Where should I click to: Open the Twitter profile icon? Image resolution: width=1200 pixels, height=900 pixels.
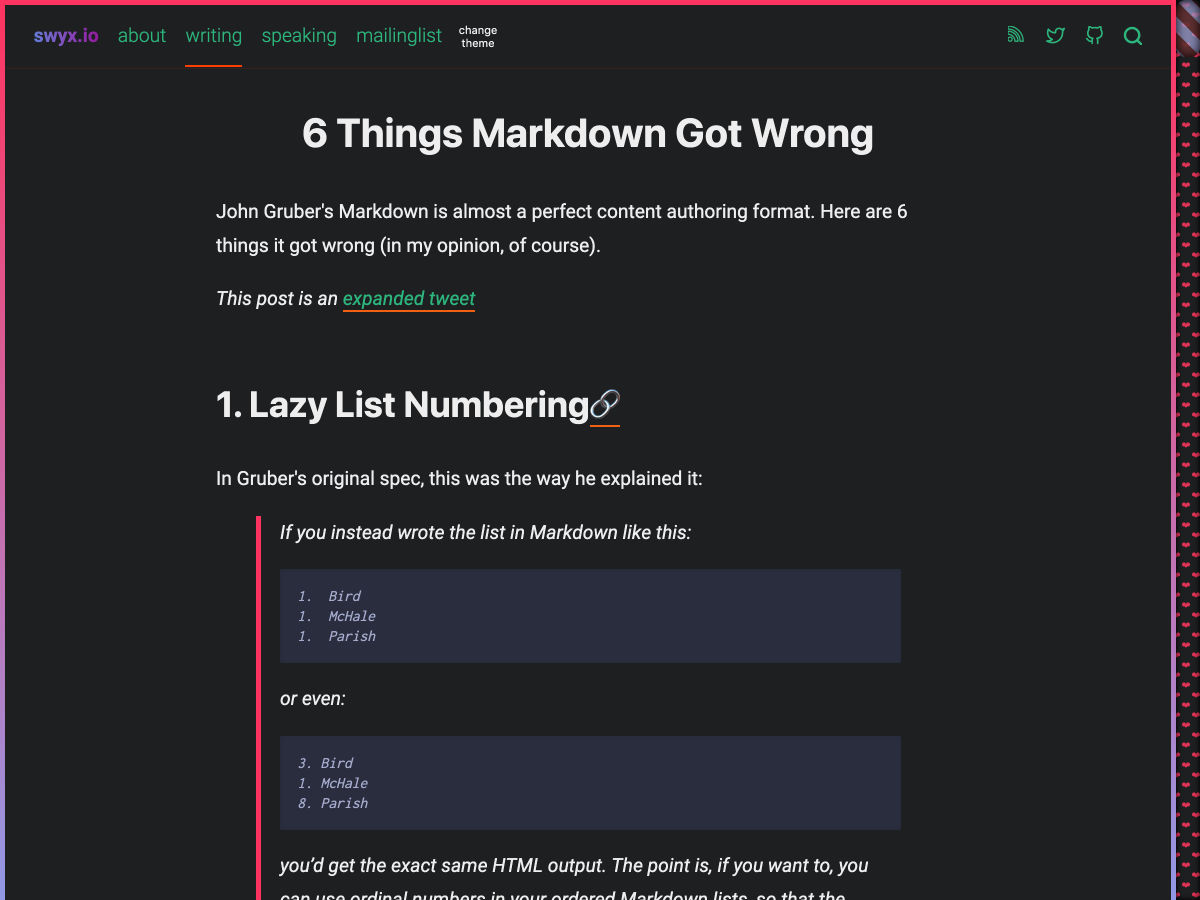point(1055,36)
